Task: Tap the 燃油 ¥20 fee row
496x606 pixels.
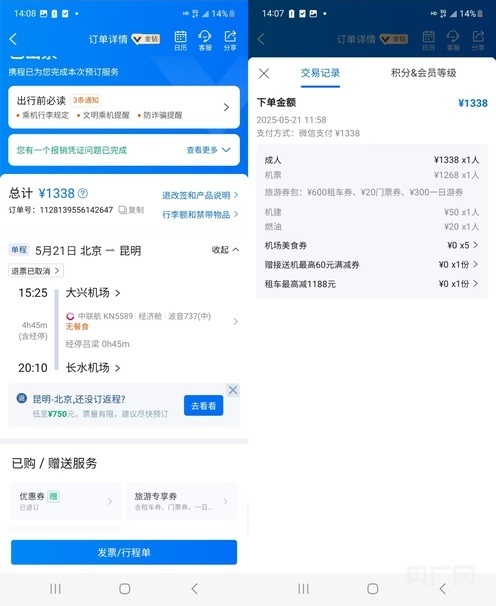Action: click(372, 227)
